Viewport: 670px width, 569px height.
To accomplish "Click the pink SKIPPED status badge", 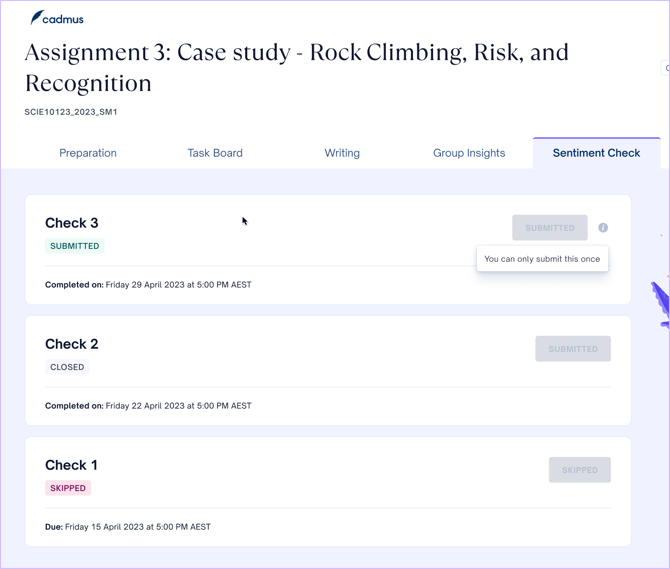I will (x=68, y=488).
